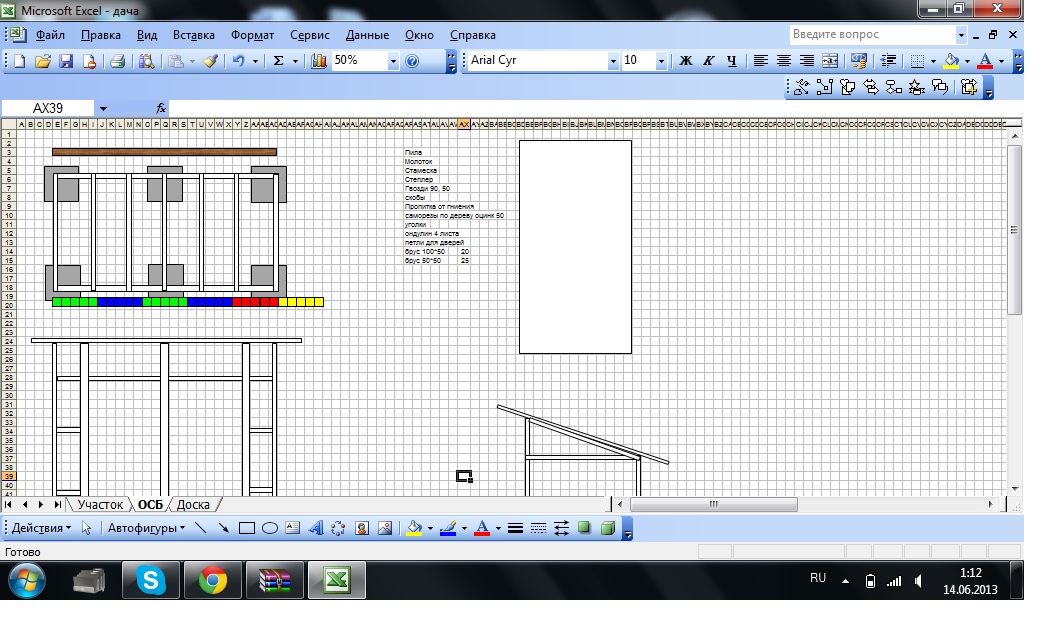This screenshot has height=624, width=1048.
Task: Save the workbook with floppy disk icon
Action: (x=66, y=61)
